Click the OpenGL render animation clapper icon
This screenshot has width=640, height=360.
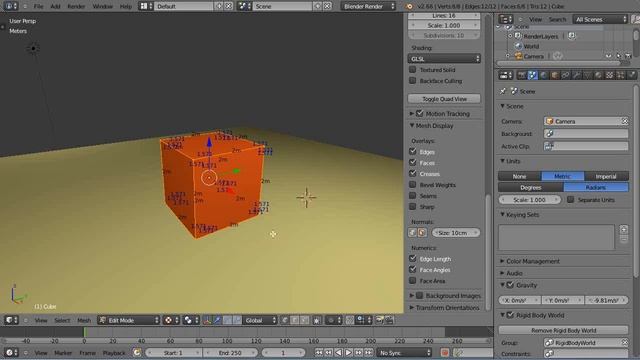pos(389,320)
